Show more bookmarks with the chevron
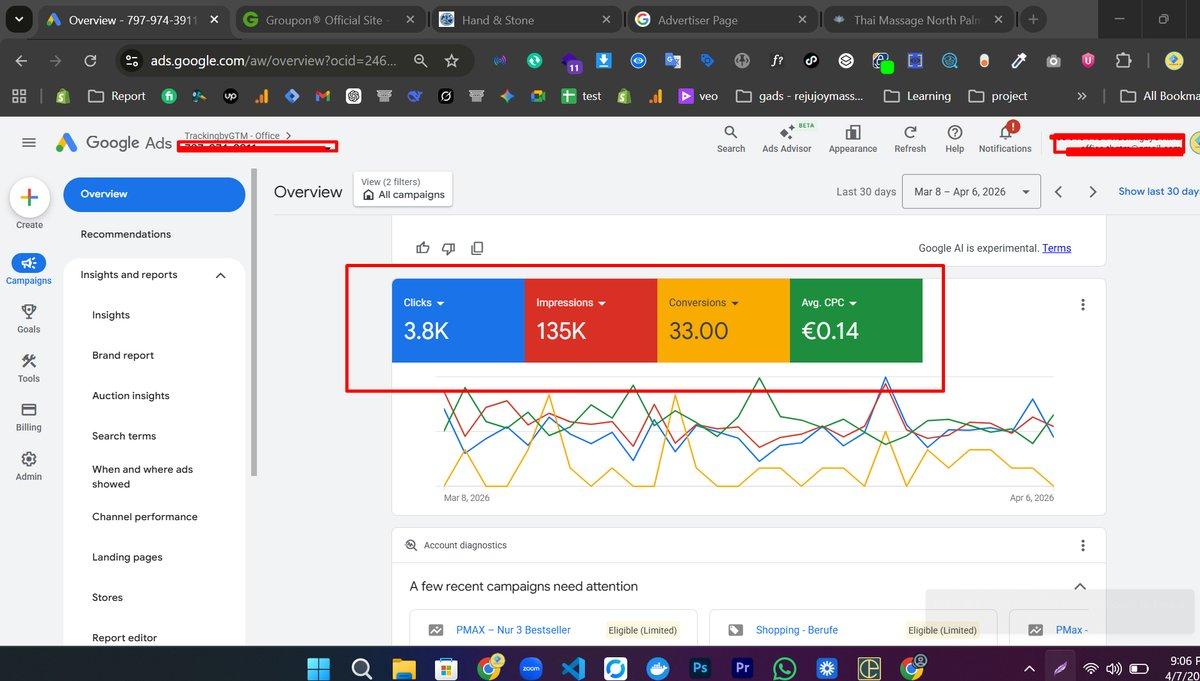Screen dimensions: 1200x681 1081,96
